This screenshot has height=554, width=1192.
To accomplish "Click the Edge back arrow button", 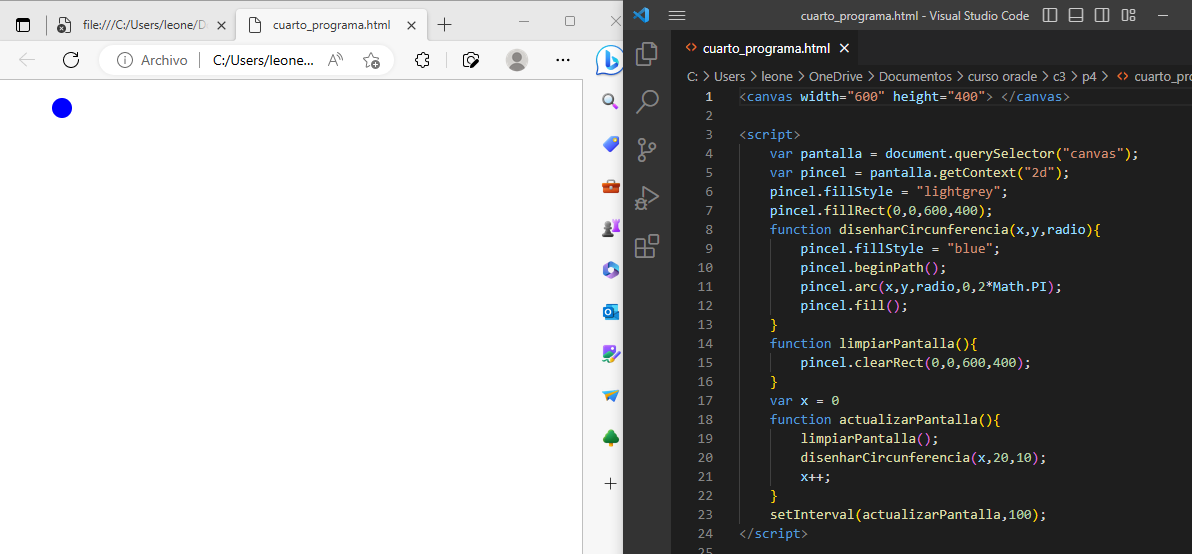I will pyautogui.click(x=27, y=60).
